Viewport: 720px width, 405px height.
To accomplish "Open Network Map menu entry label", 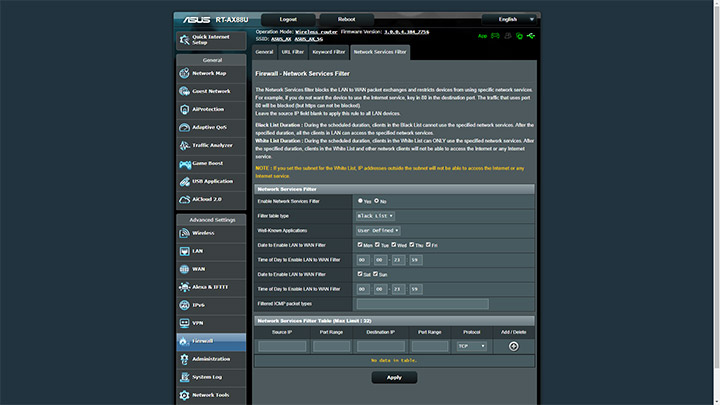I will (209, 73).
